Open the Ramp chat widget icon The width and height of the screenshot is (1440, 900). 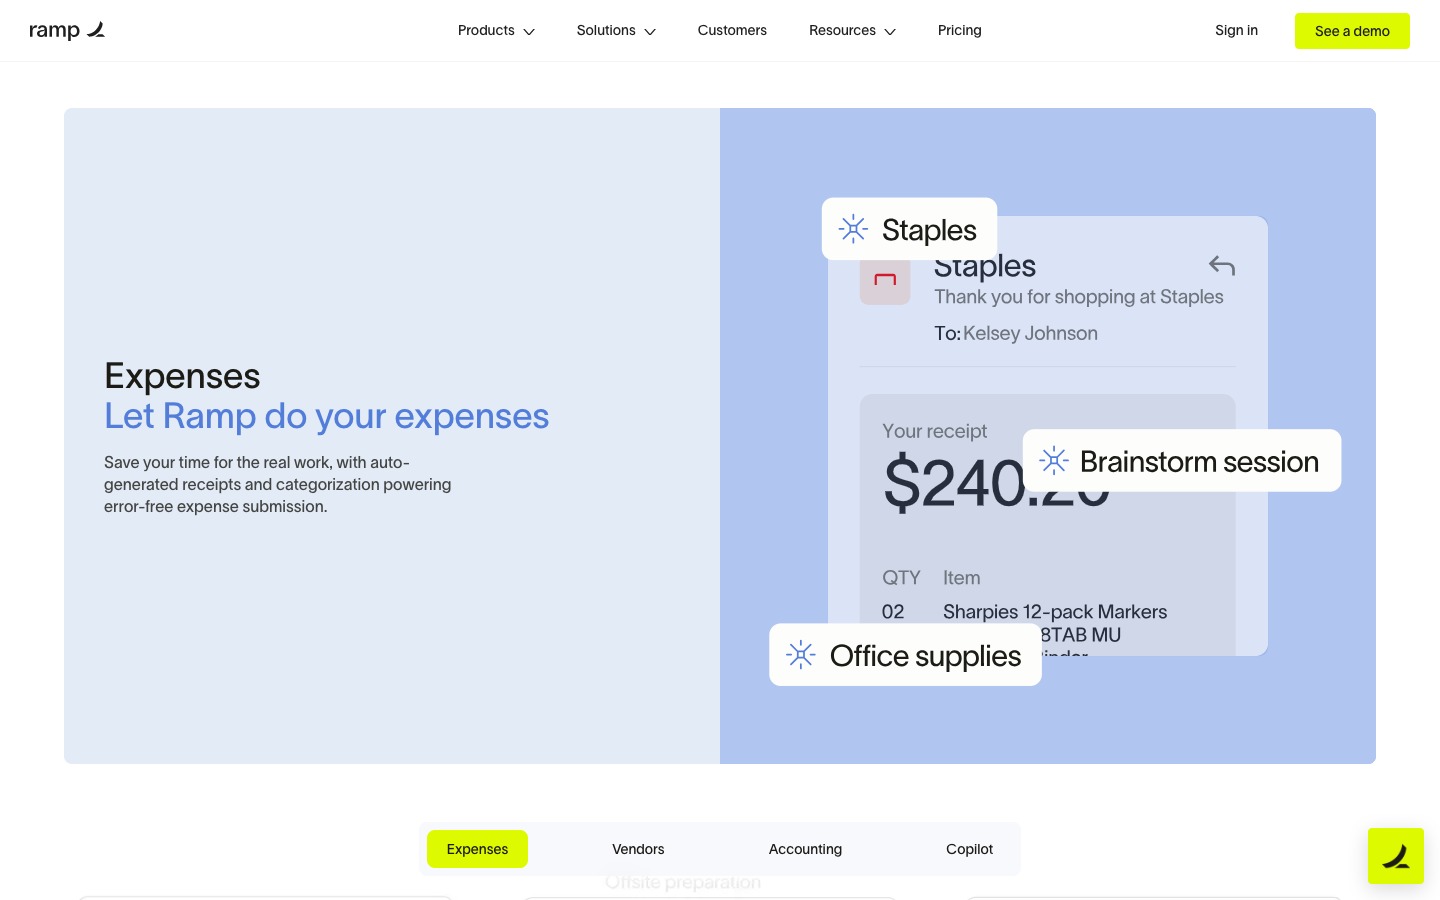click(x=1396, y=856)
